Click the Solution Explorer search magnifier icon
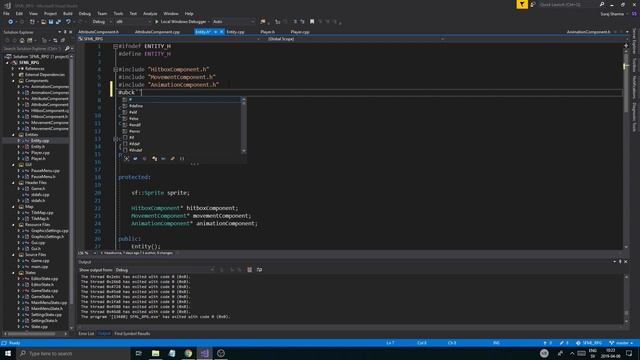This screenshot has height=360, width=640. point(67,49)
